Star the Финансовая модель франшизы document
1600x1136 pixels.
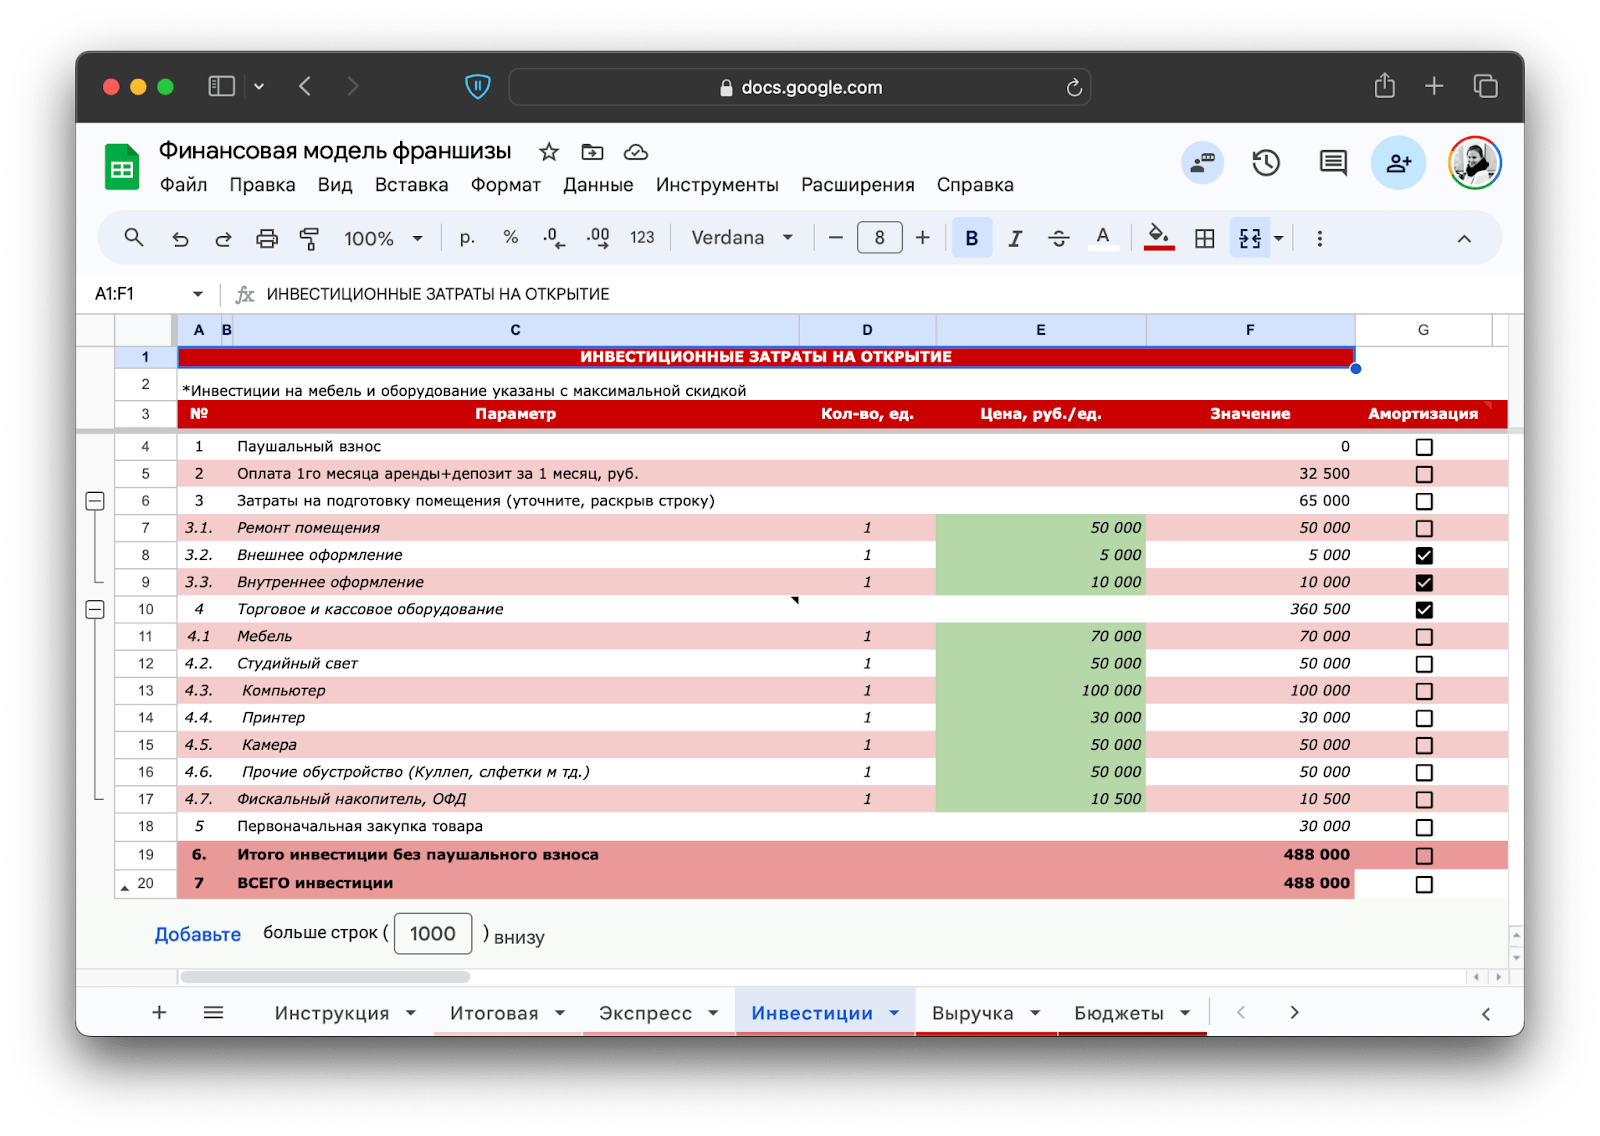click(548, 152)
